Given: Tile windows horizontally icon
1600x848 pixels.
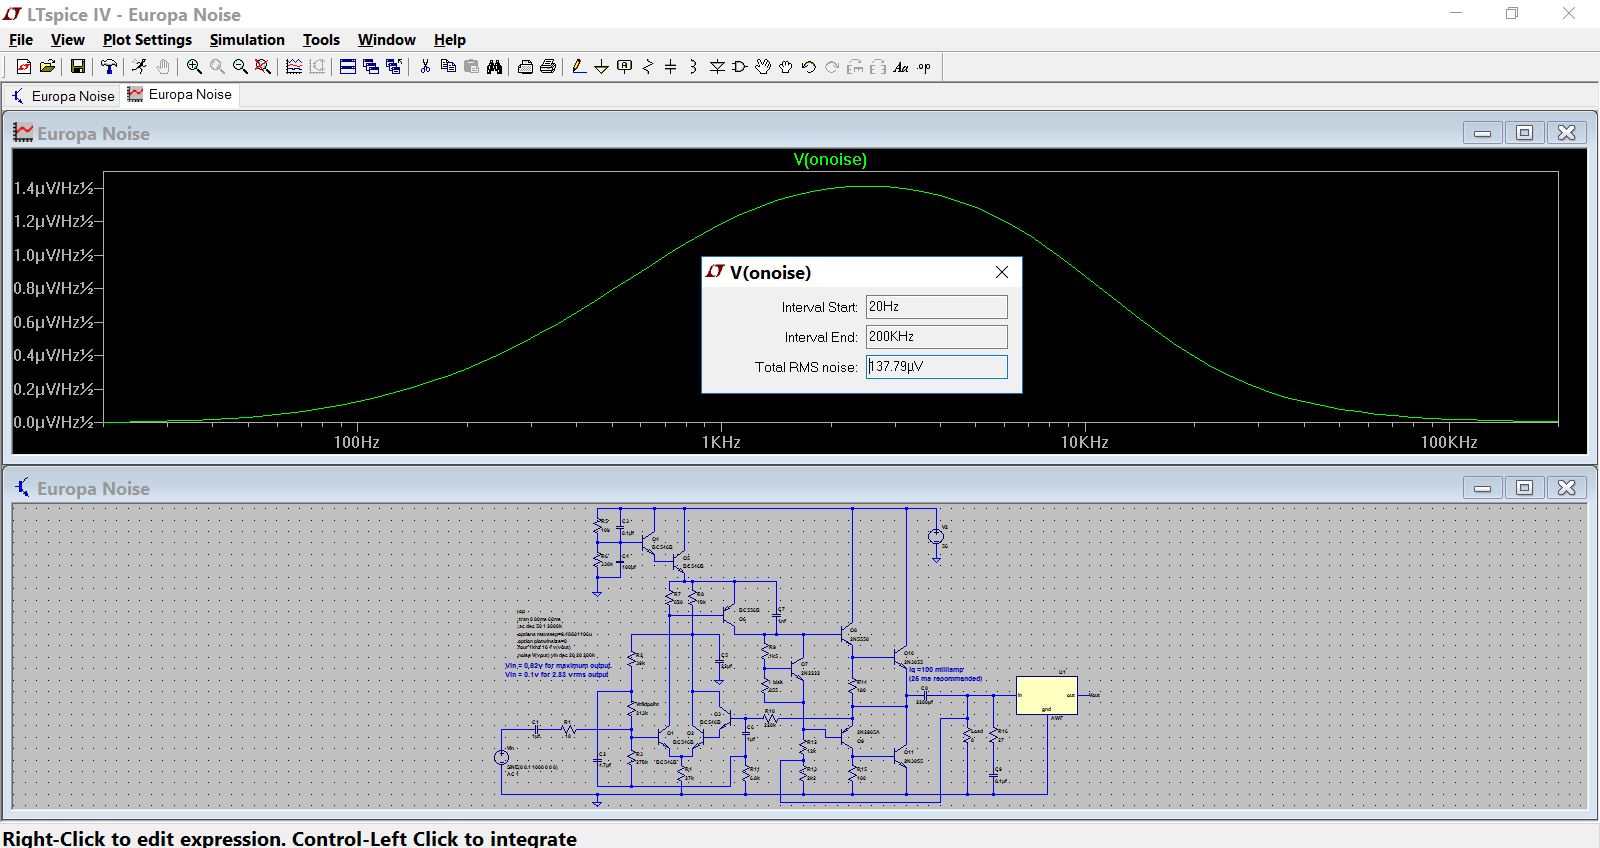Looking at the screenshot, I should (x=348, y=67).
